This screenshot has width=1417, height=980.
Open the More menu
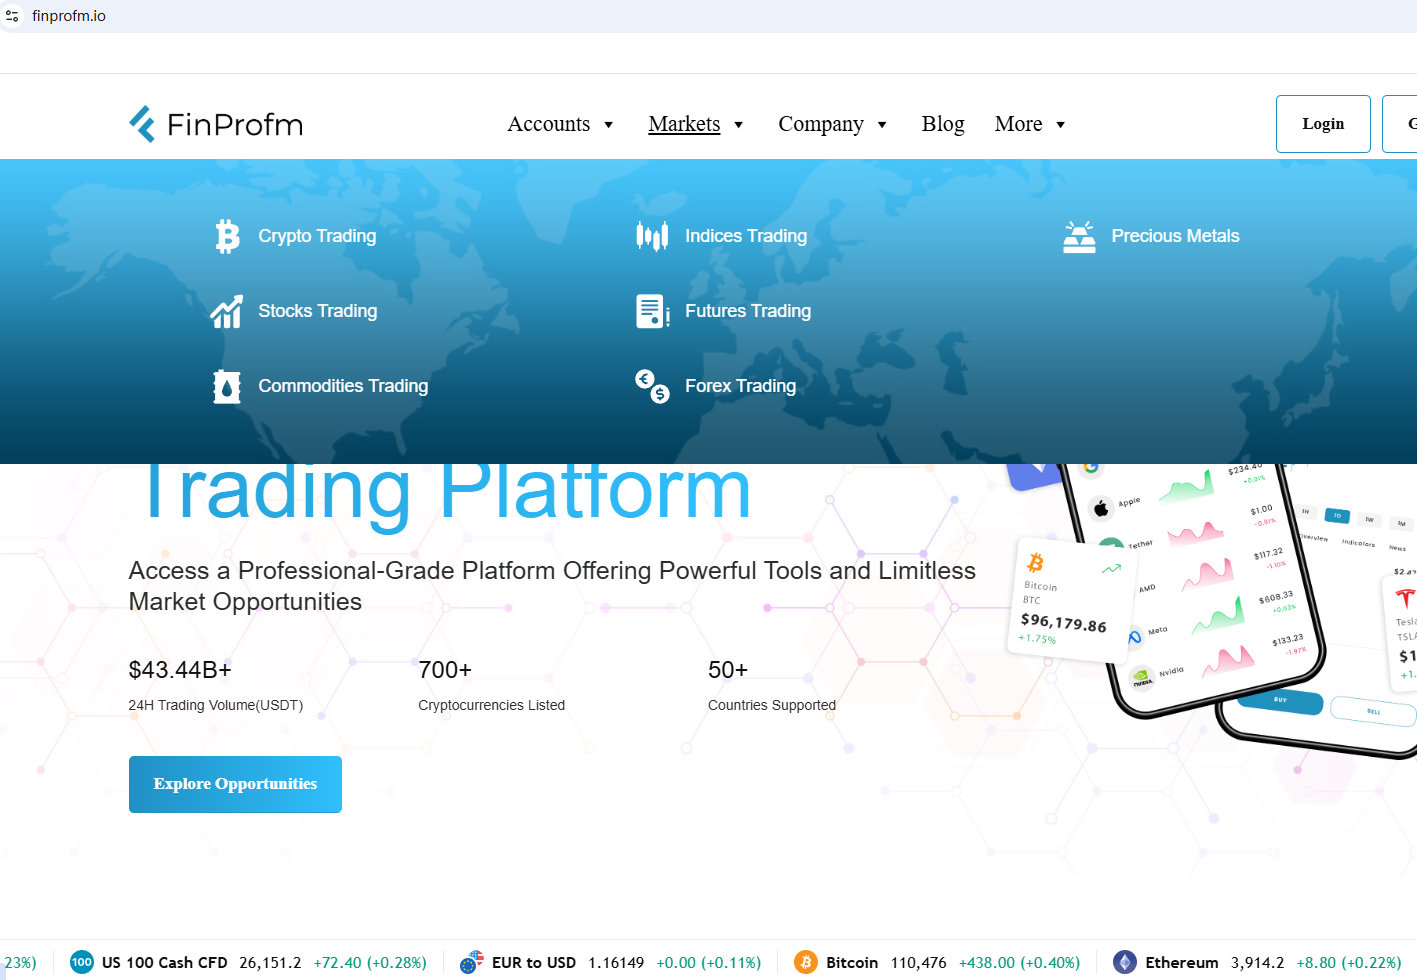1018,124
